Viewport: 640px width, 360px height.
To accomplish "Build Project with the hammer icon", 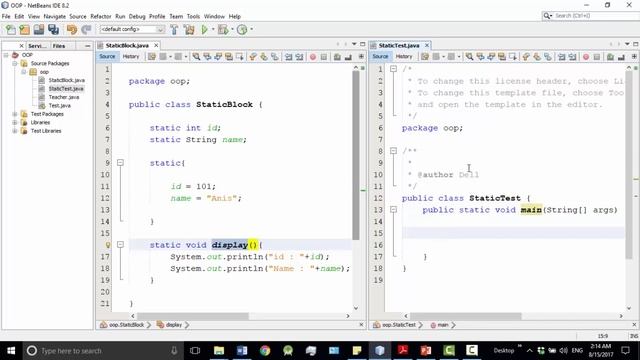I will [174, 29].
